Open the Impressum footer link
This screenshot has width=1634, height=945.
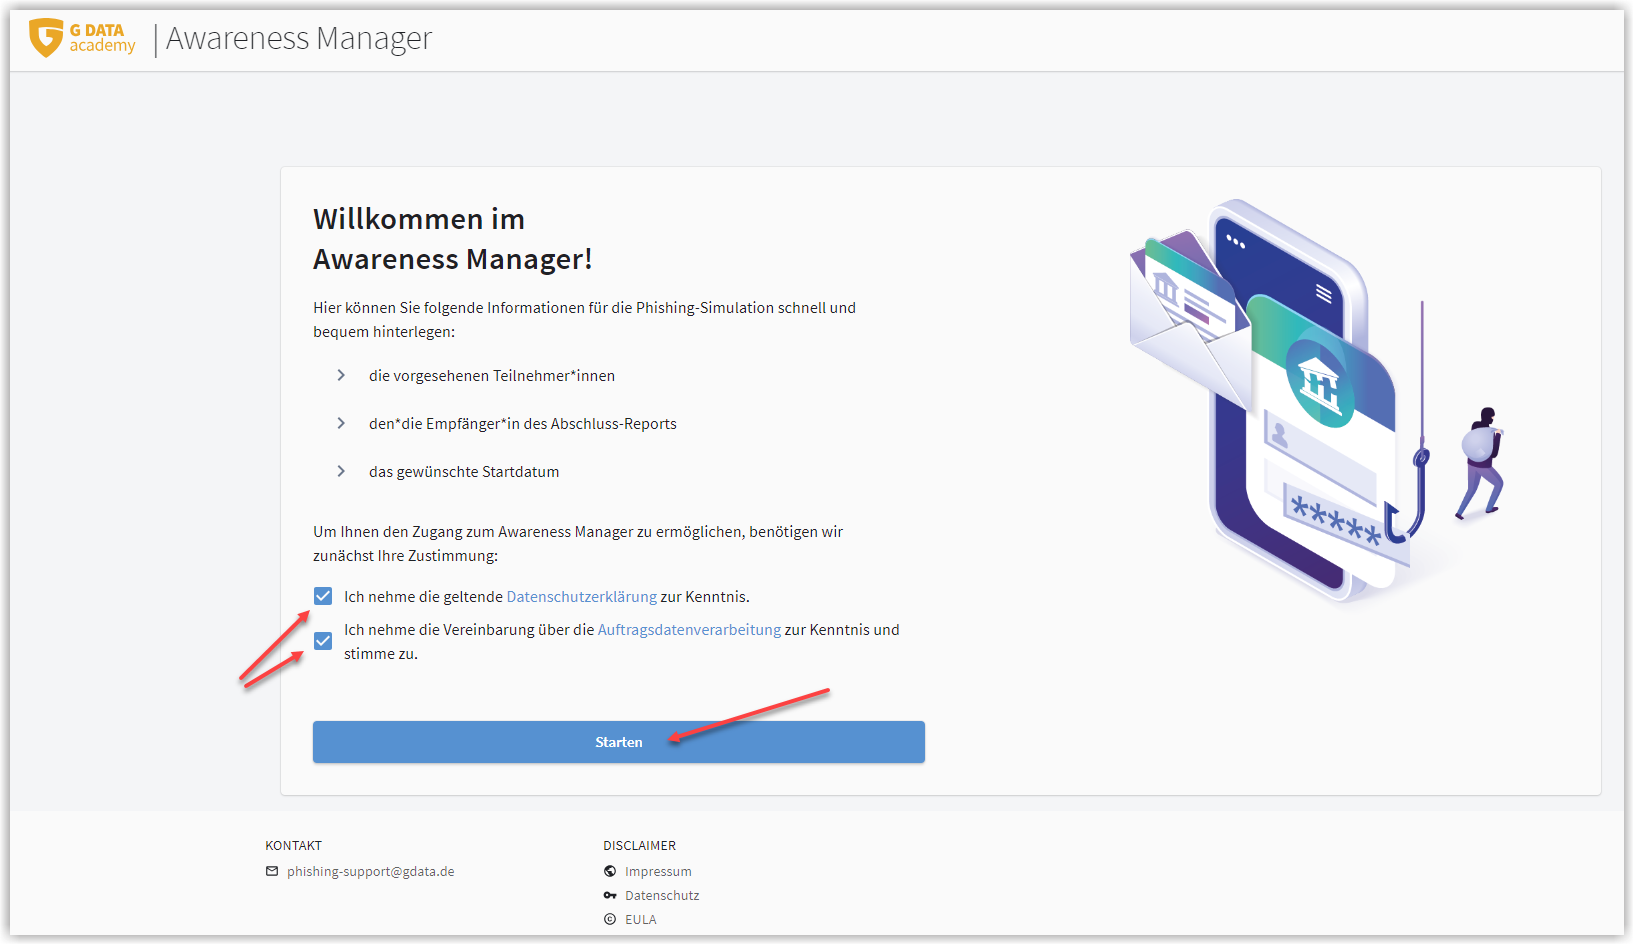coord(658,871)
